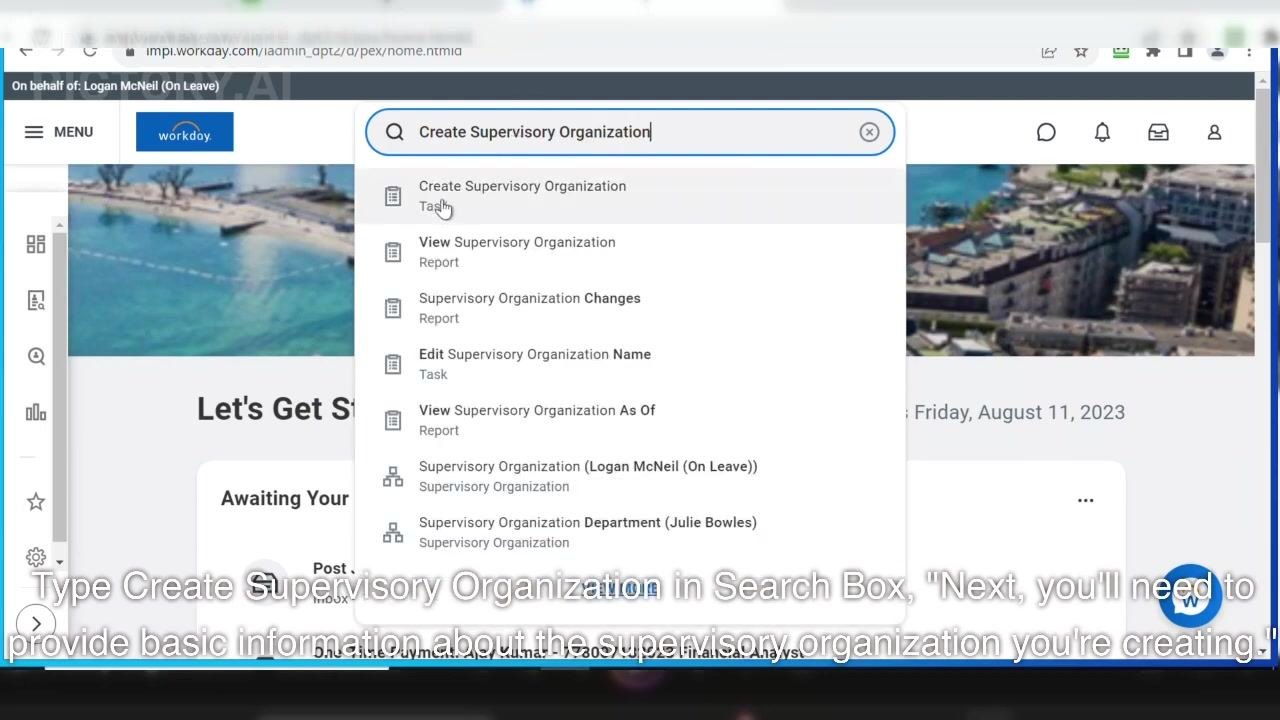Open the dashboard grid icon in sidebar
Screen dimensions: 1280x720
click(x=36, y=244)
